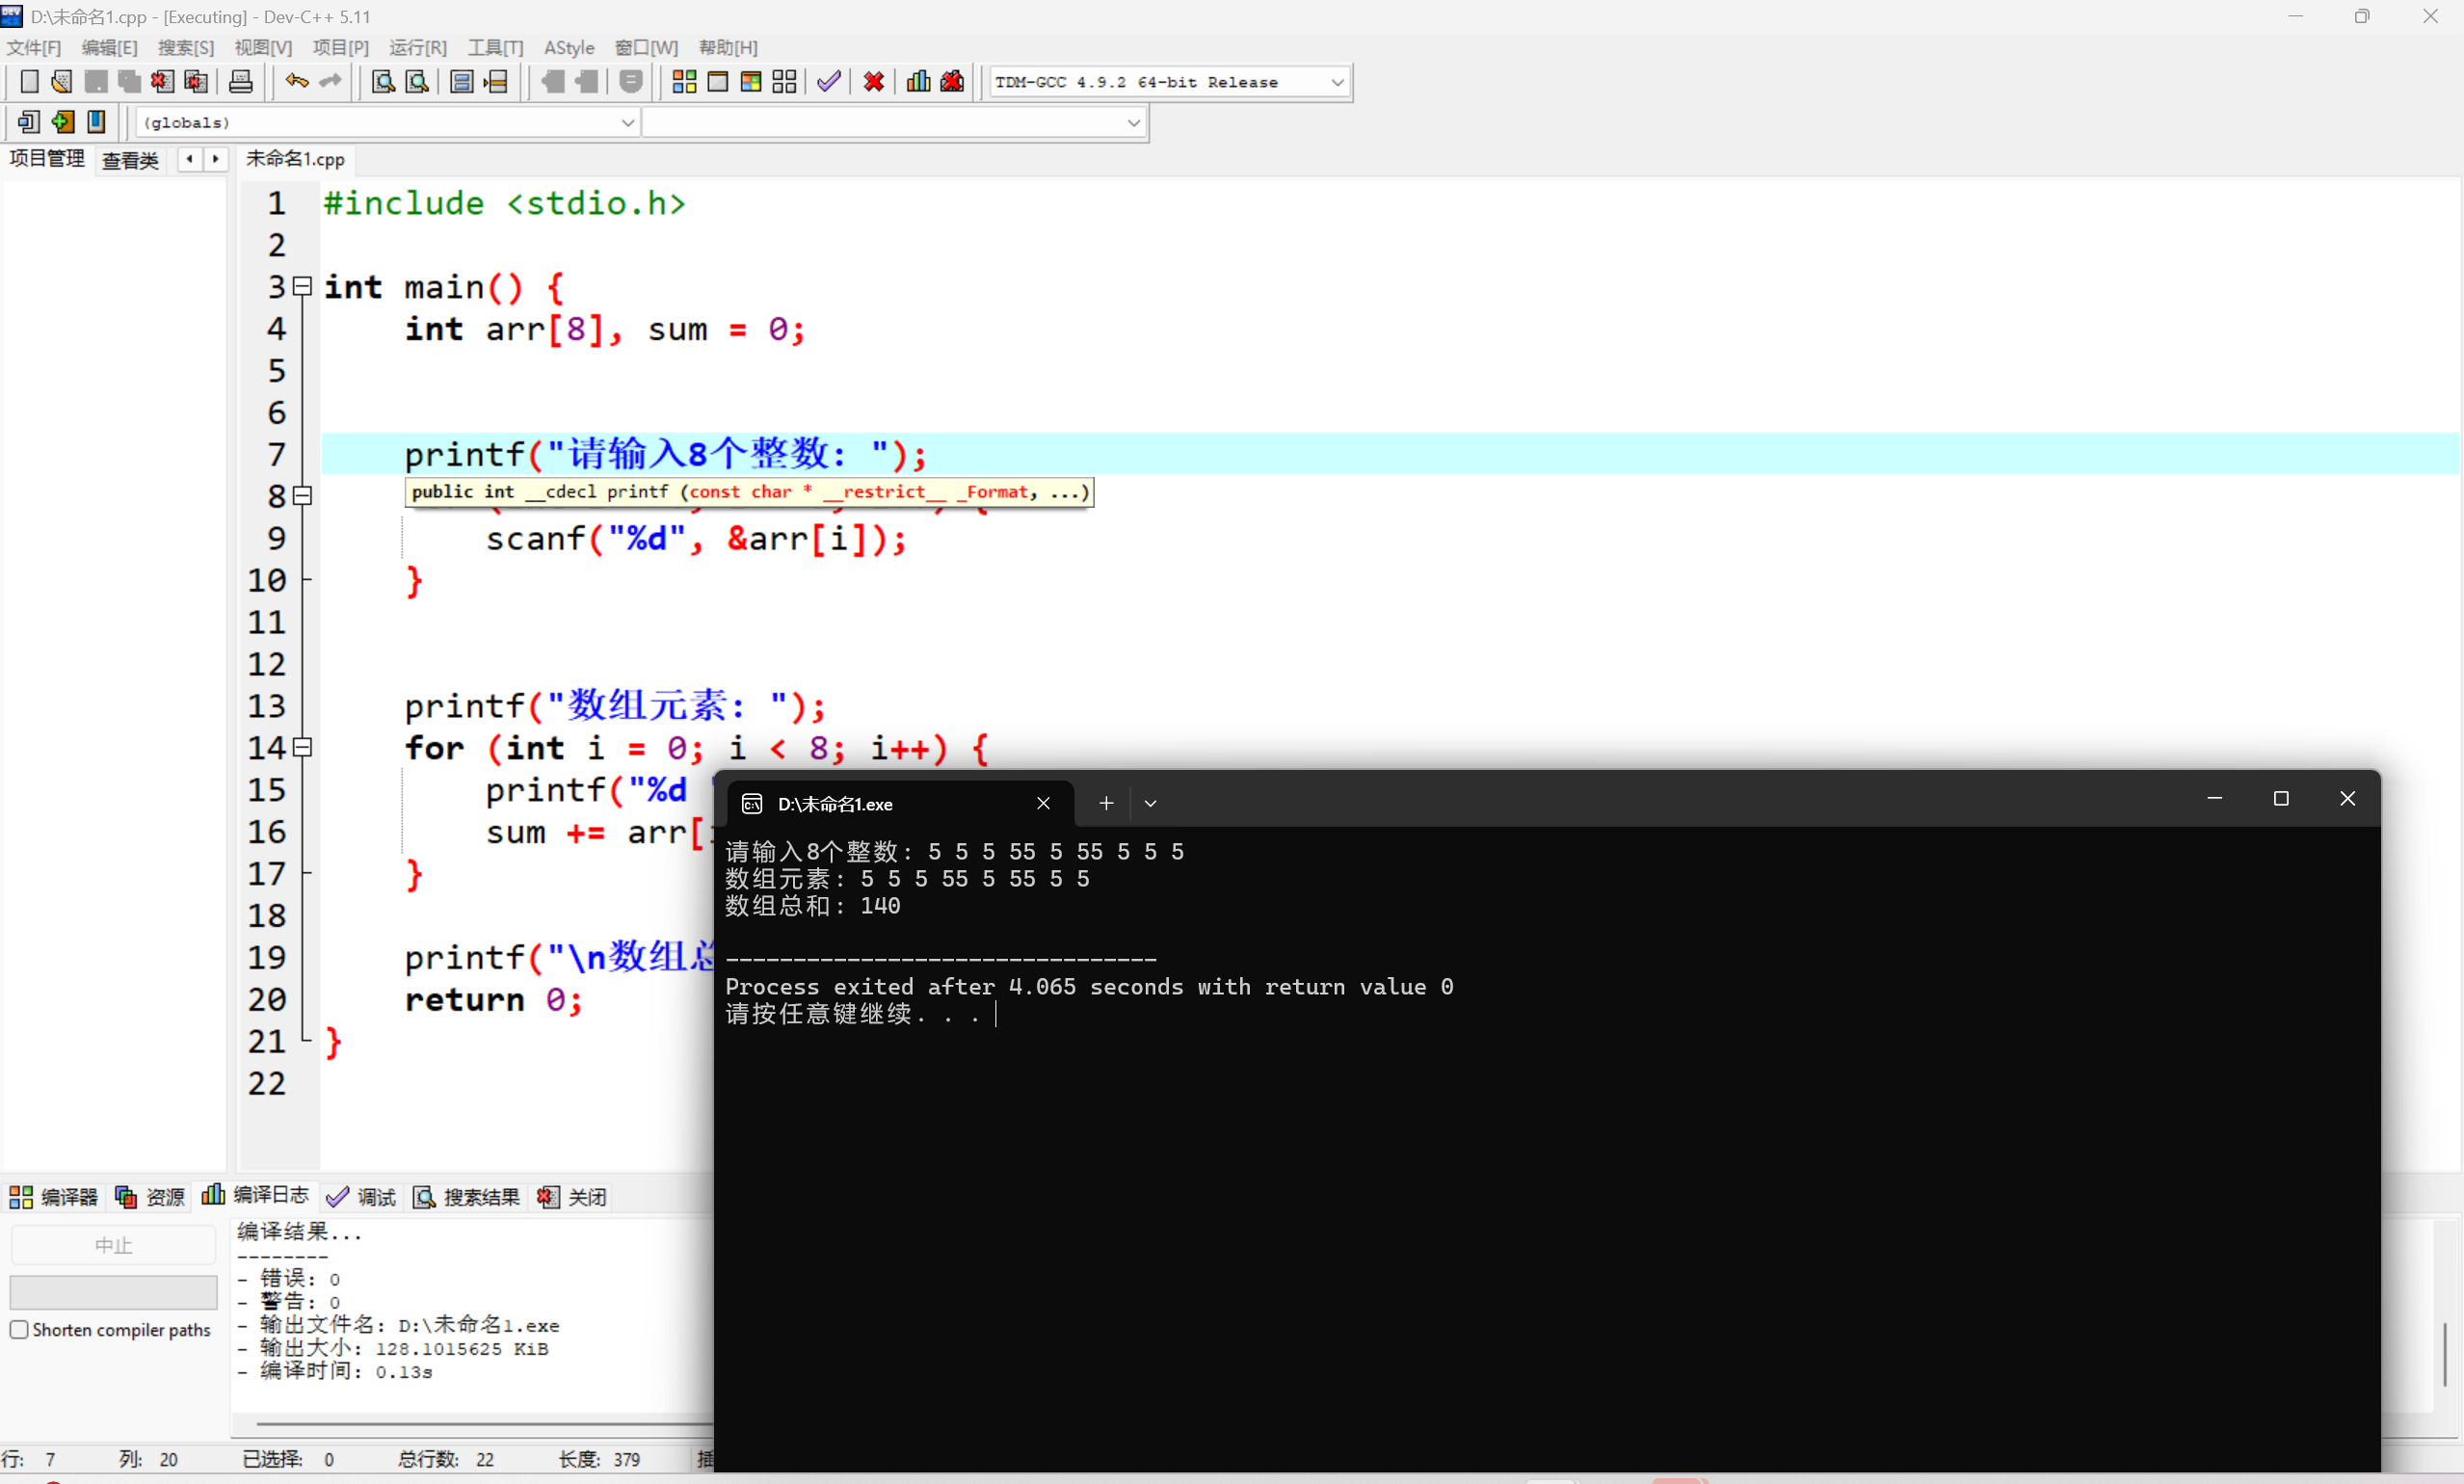Switch to the 编译日志 tab
The height and width of the screenshot is (1484, 2464).
(256, 1196)
